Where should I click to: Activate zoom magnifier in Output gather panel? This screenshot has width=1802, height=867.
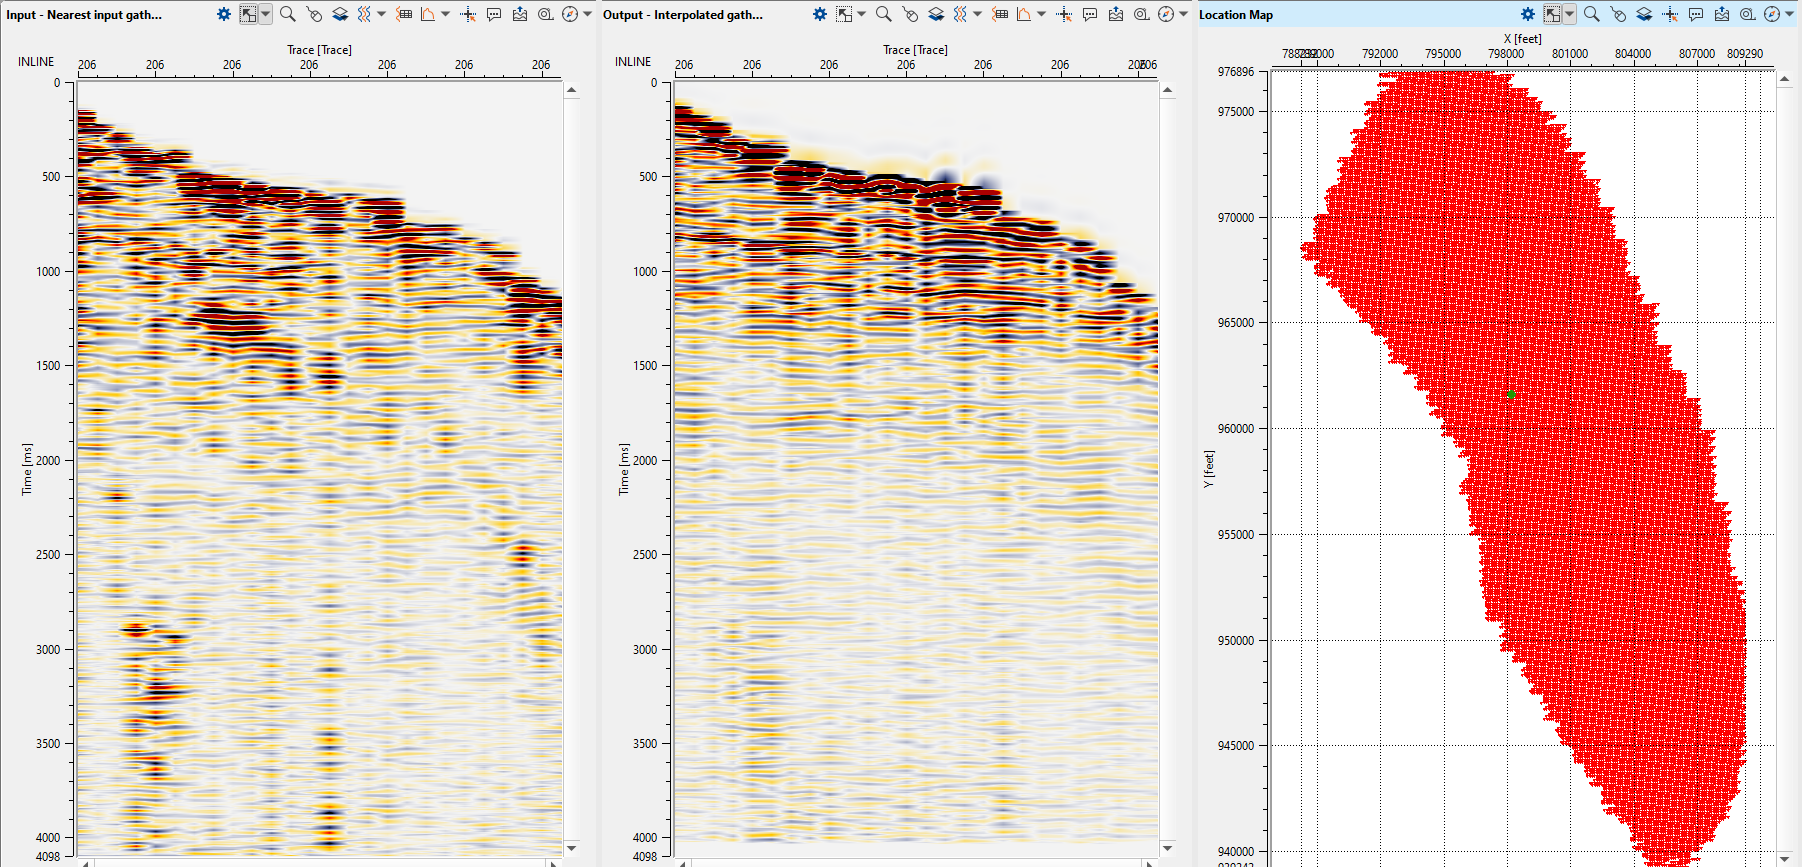point(884,14)
